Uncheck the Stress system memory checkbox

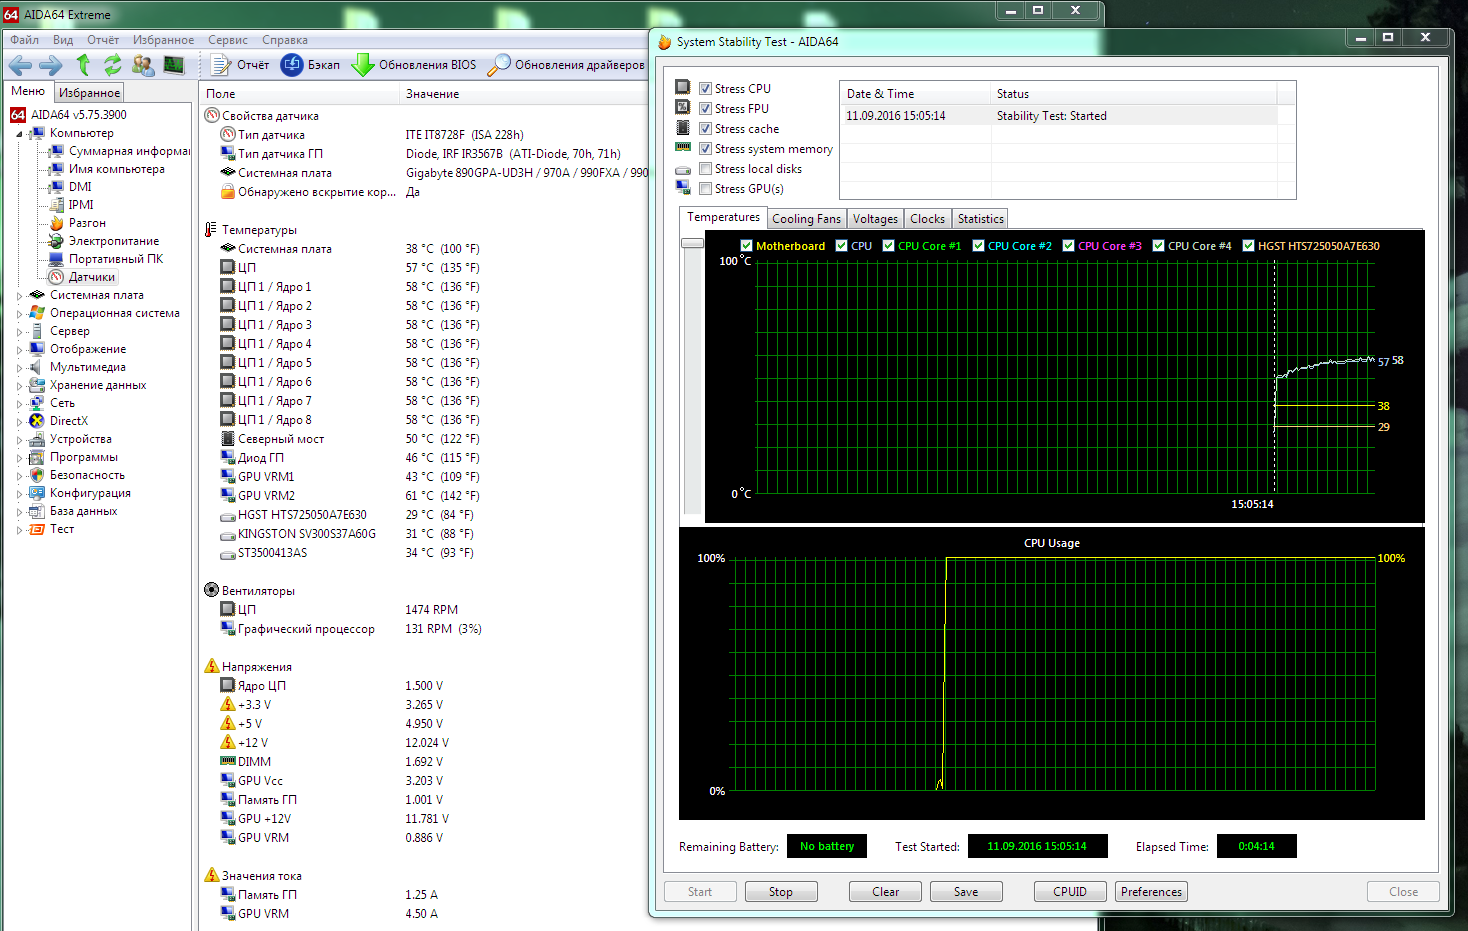click(x=705, y=149)
